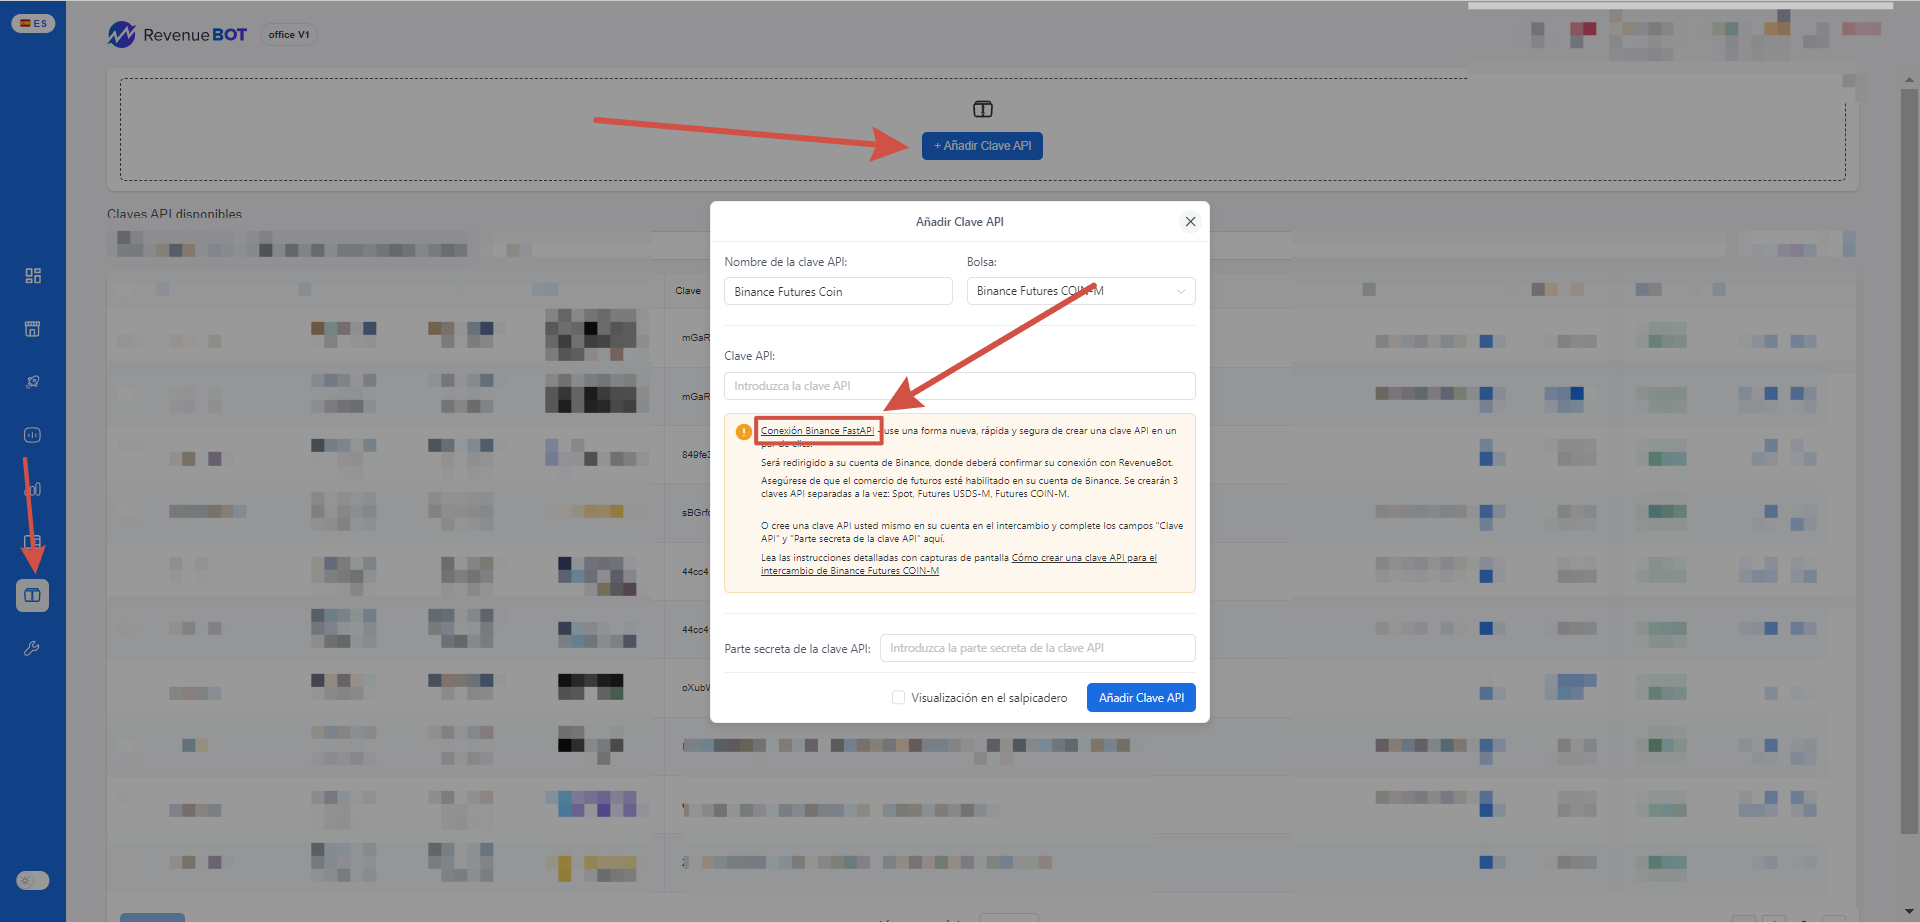Open the rocket icon in sidebar

coord(33,382)
